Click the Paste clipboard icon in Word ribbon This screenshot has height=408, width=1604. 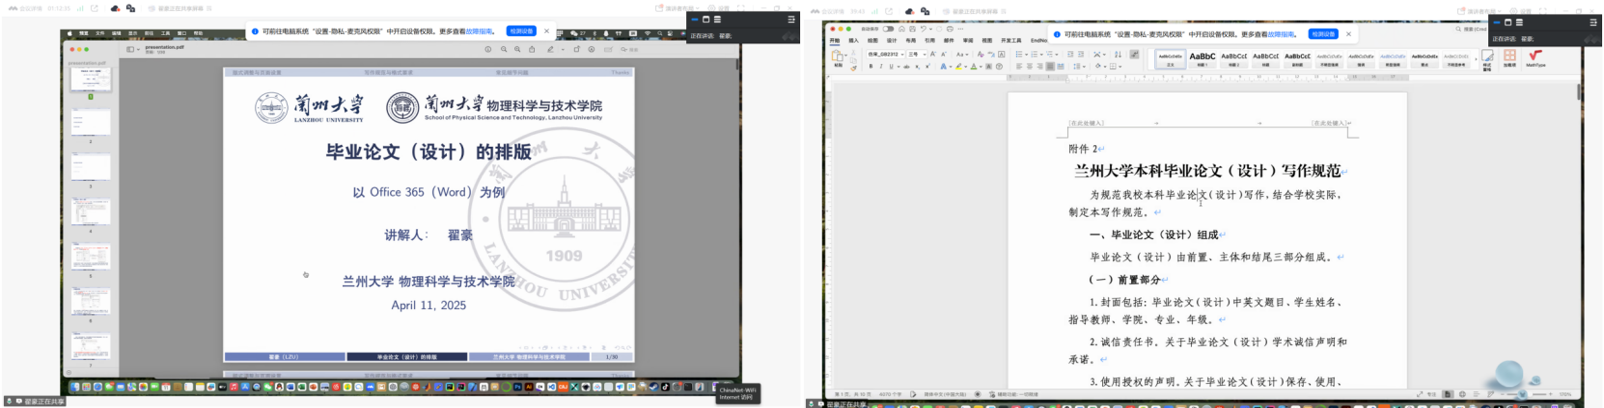pos(837,58)
